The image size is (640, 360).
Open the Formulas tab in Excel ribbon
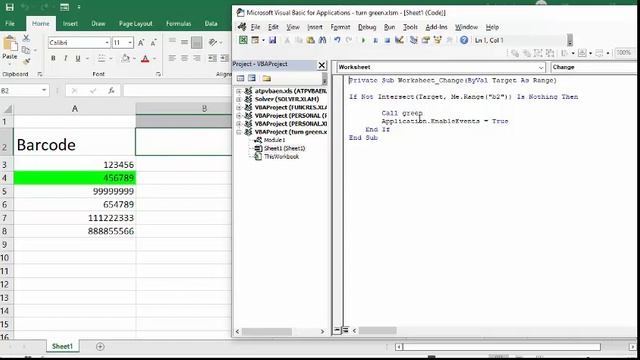click(x=178, y=24)
